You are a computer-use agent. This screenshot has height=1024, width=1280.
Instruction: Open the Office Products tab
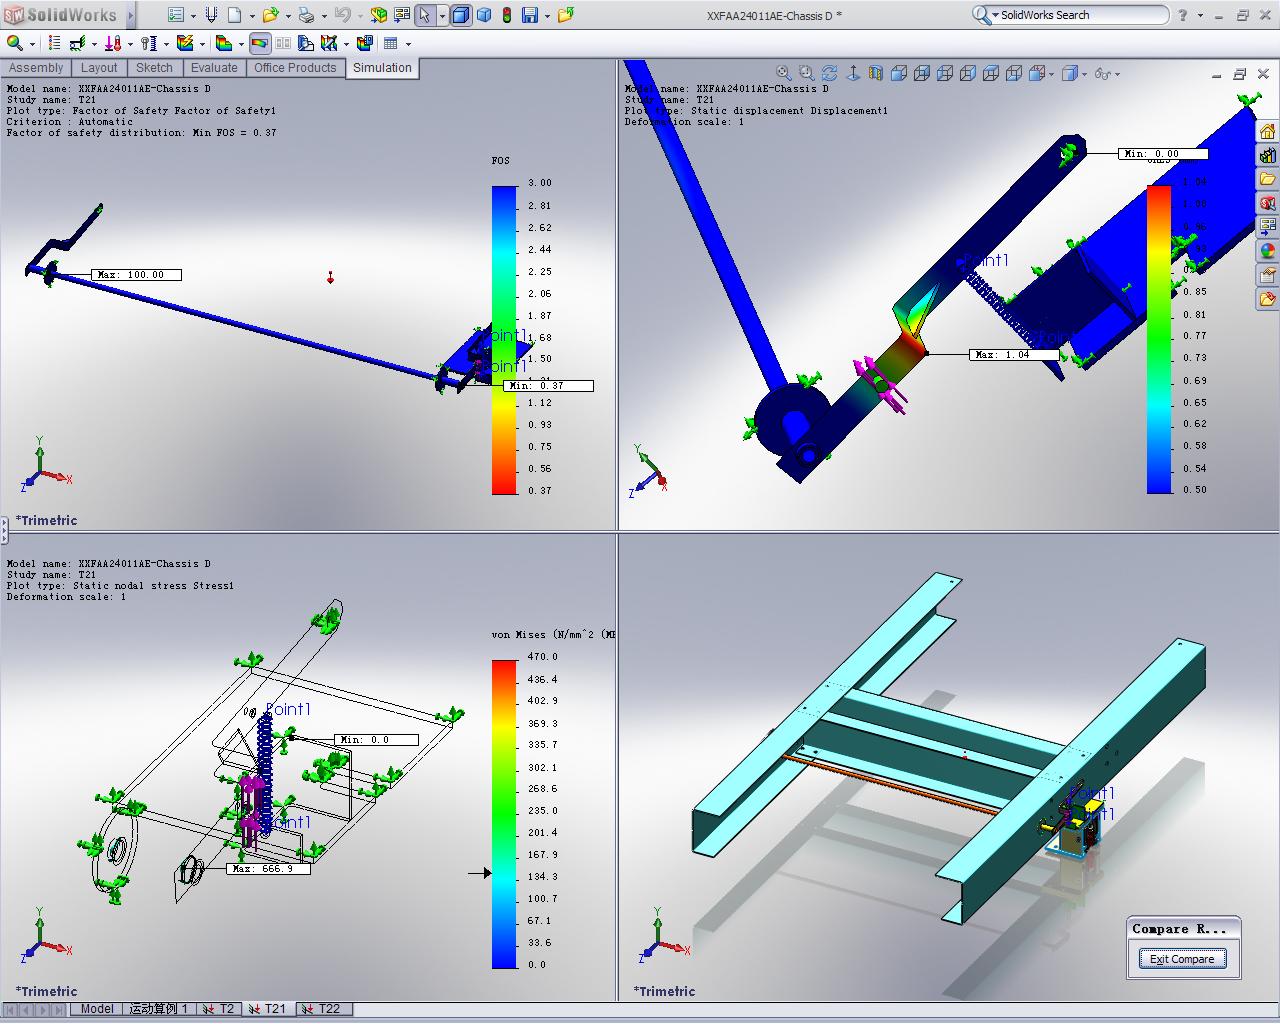point(295,68)
